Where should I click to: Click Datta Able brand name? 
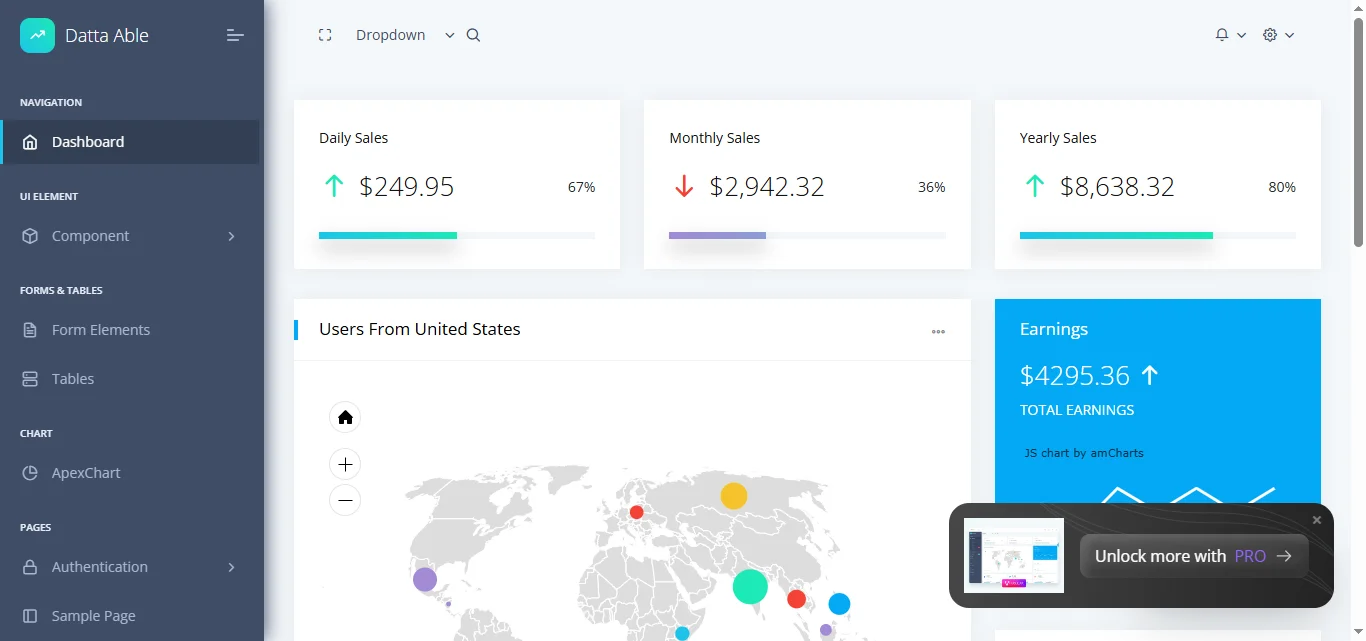click(x=107, y=35)
